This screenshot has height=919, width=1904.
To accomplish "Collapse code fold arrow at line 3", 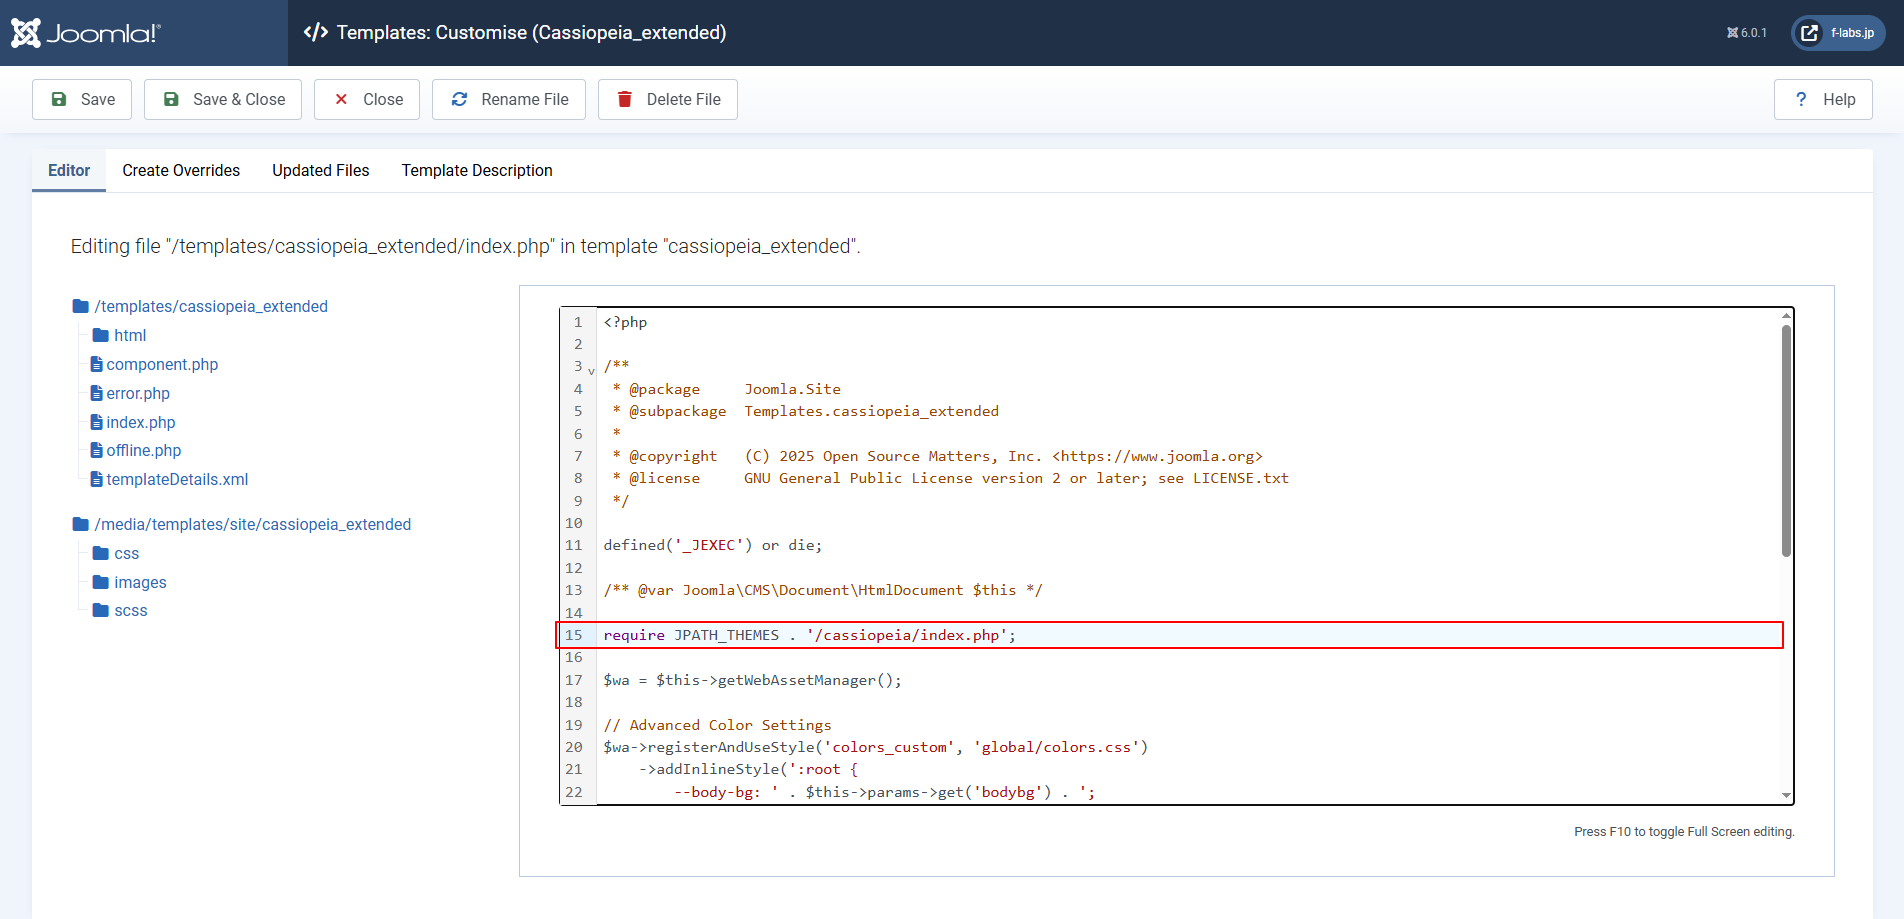I will point(591,370).
